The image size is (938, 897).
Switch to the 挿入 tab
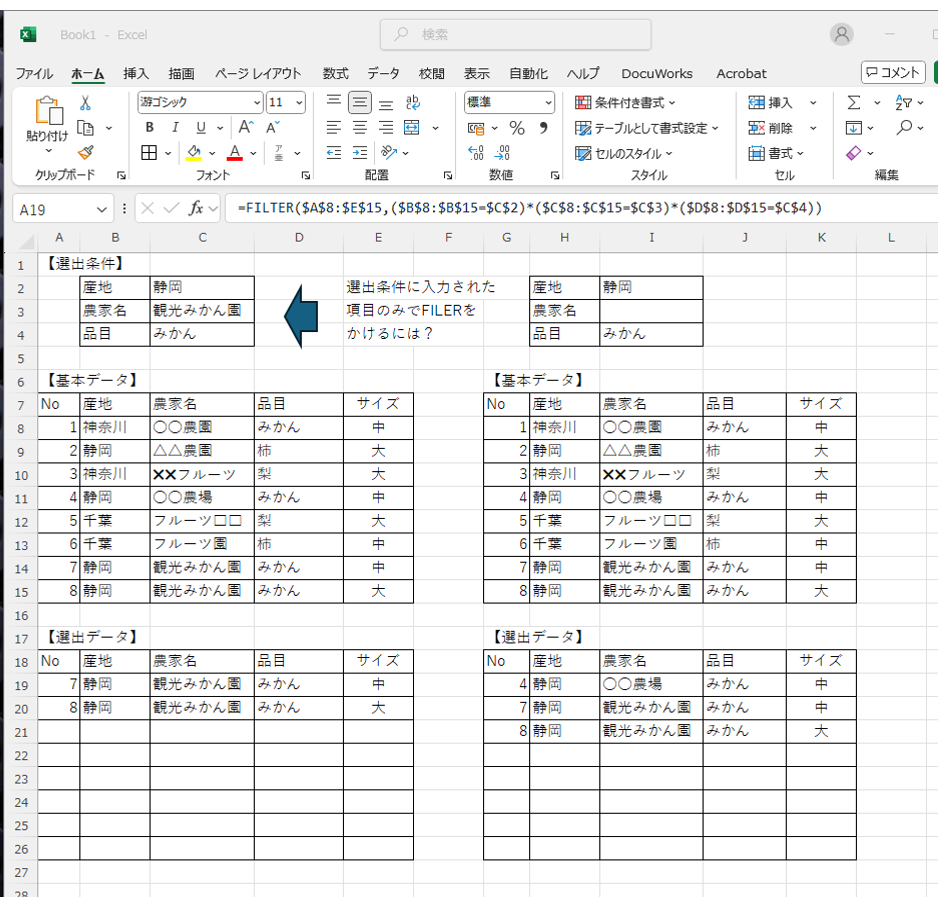tap(136, 74)
